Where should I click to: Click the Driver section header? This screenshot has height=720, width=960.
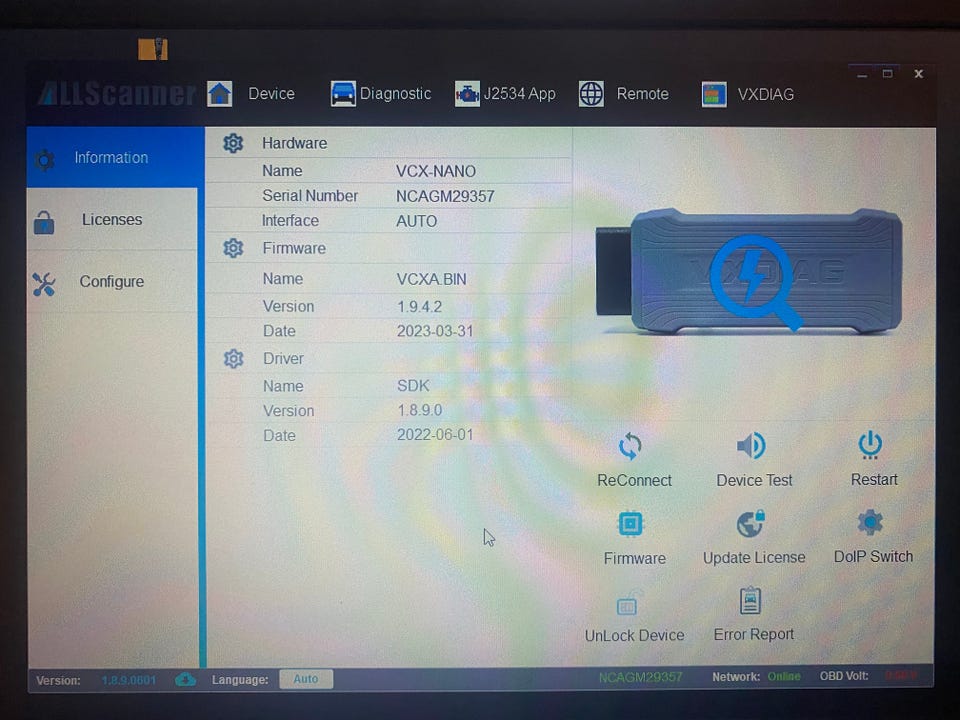283,358
